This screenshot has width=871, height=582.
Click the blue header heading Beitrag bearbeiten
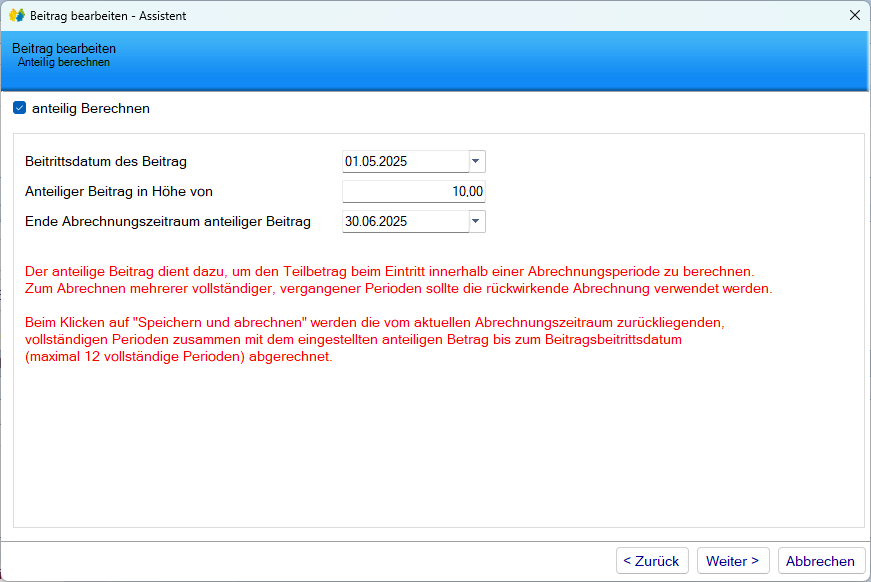point(64,48)
